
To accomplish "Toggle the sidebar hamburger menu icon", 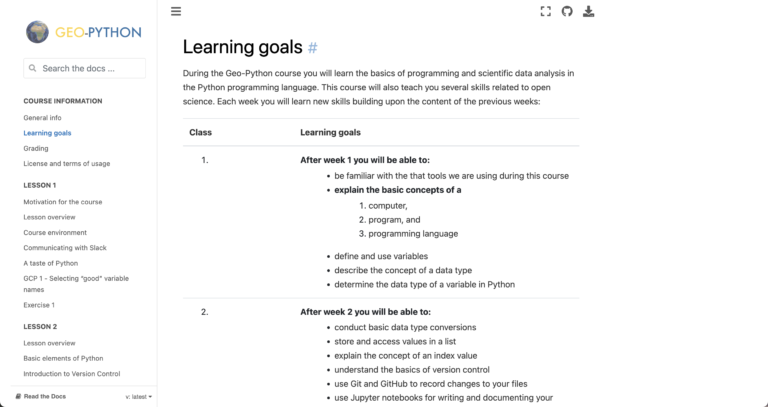I will (176, 12).
